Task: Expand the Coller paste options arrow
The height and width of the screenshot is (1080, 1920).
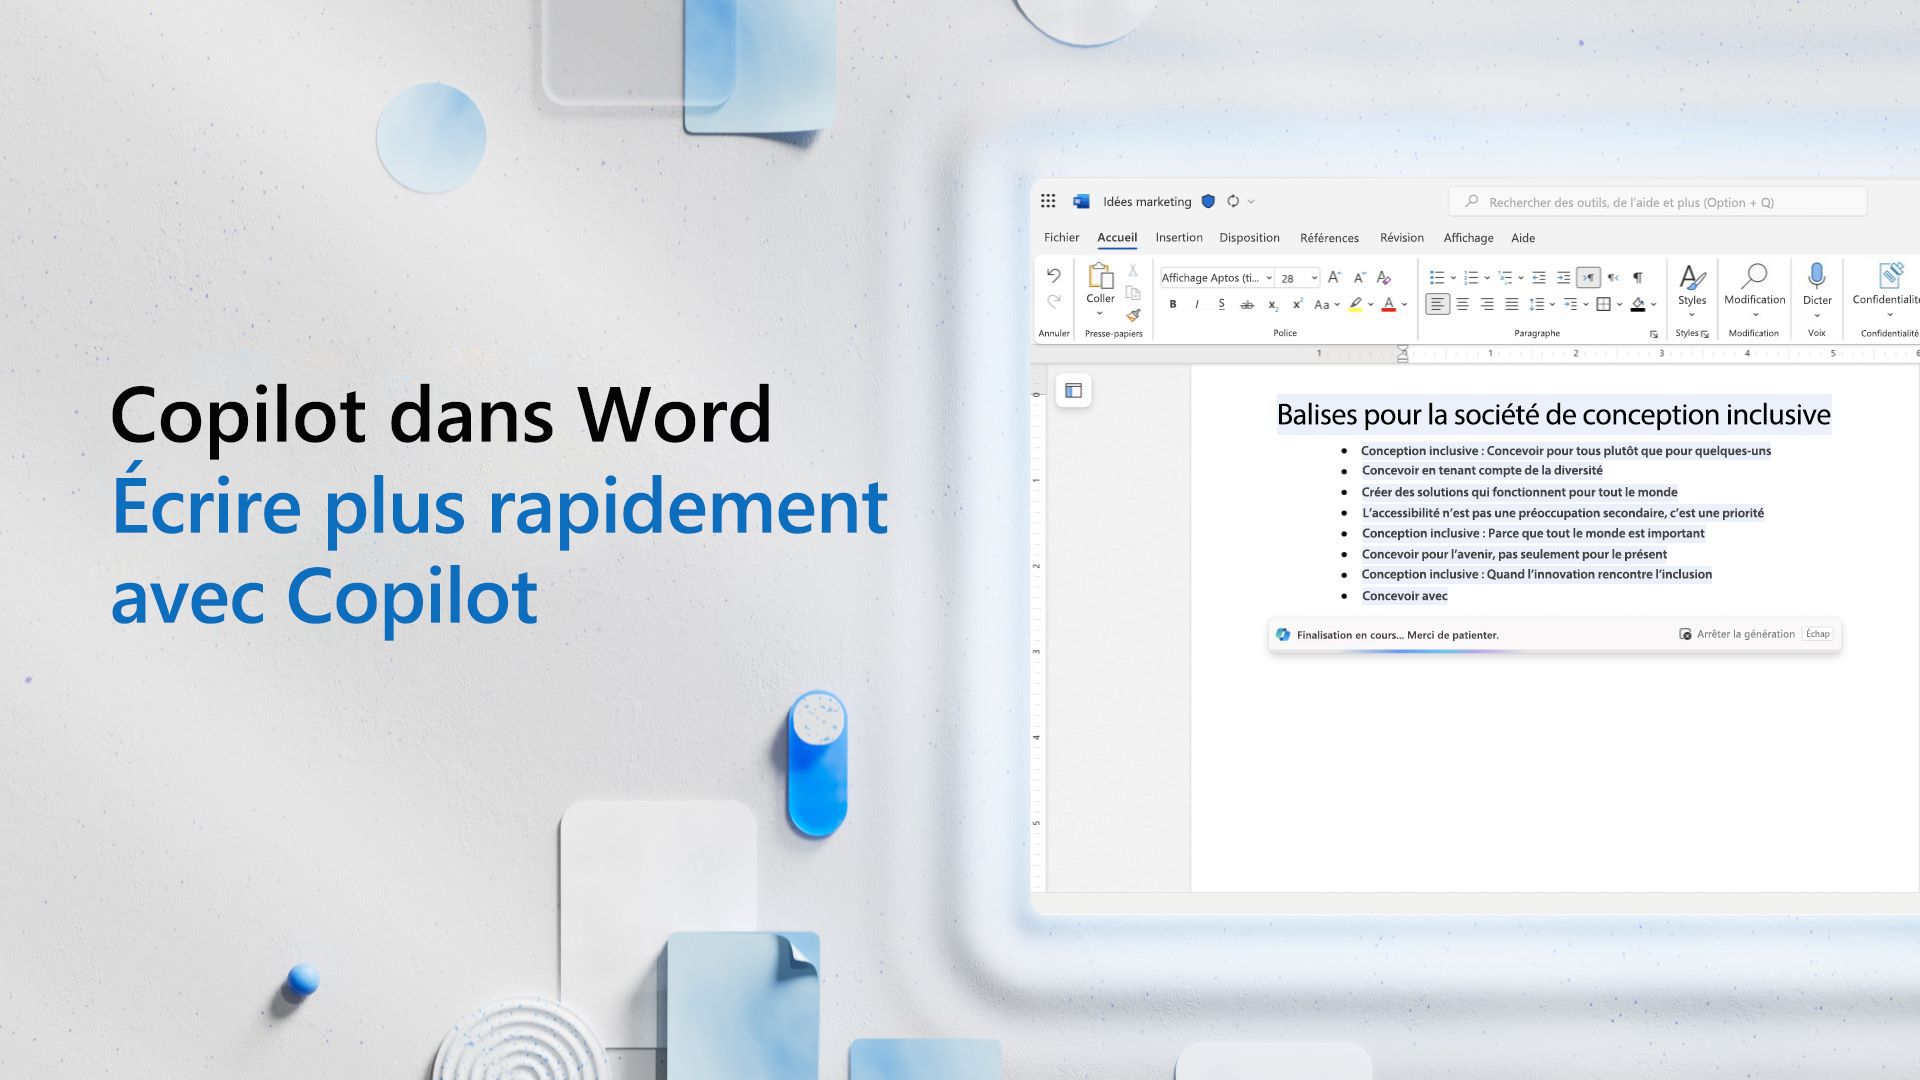Action: pos(1100,314)
